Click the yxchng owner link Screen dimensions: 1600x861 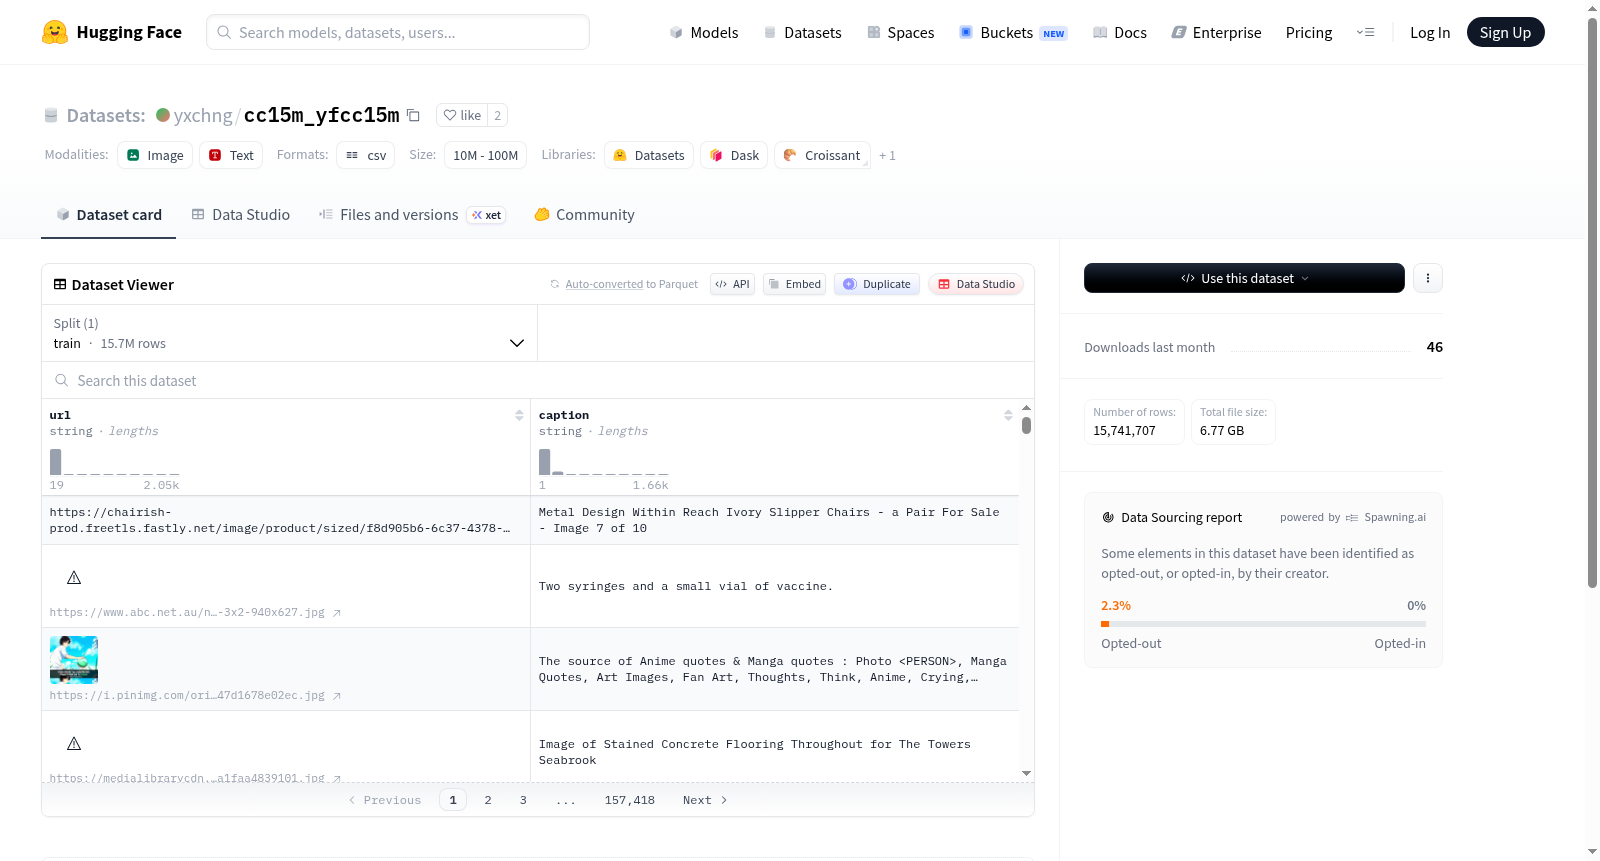point(203,115)
